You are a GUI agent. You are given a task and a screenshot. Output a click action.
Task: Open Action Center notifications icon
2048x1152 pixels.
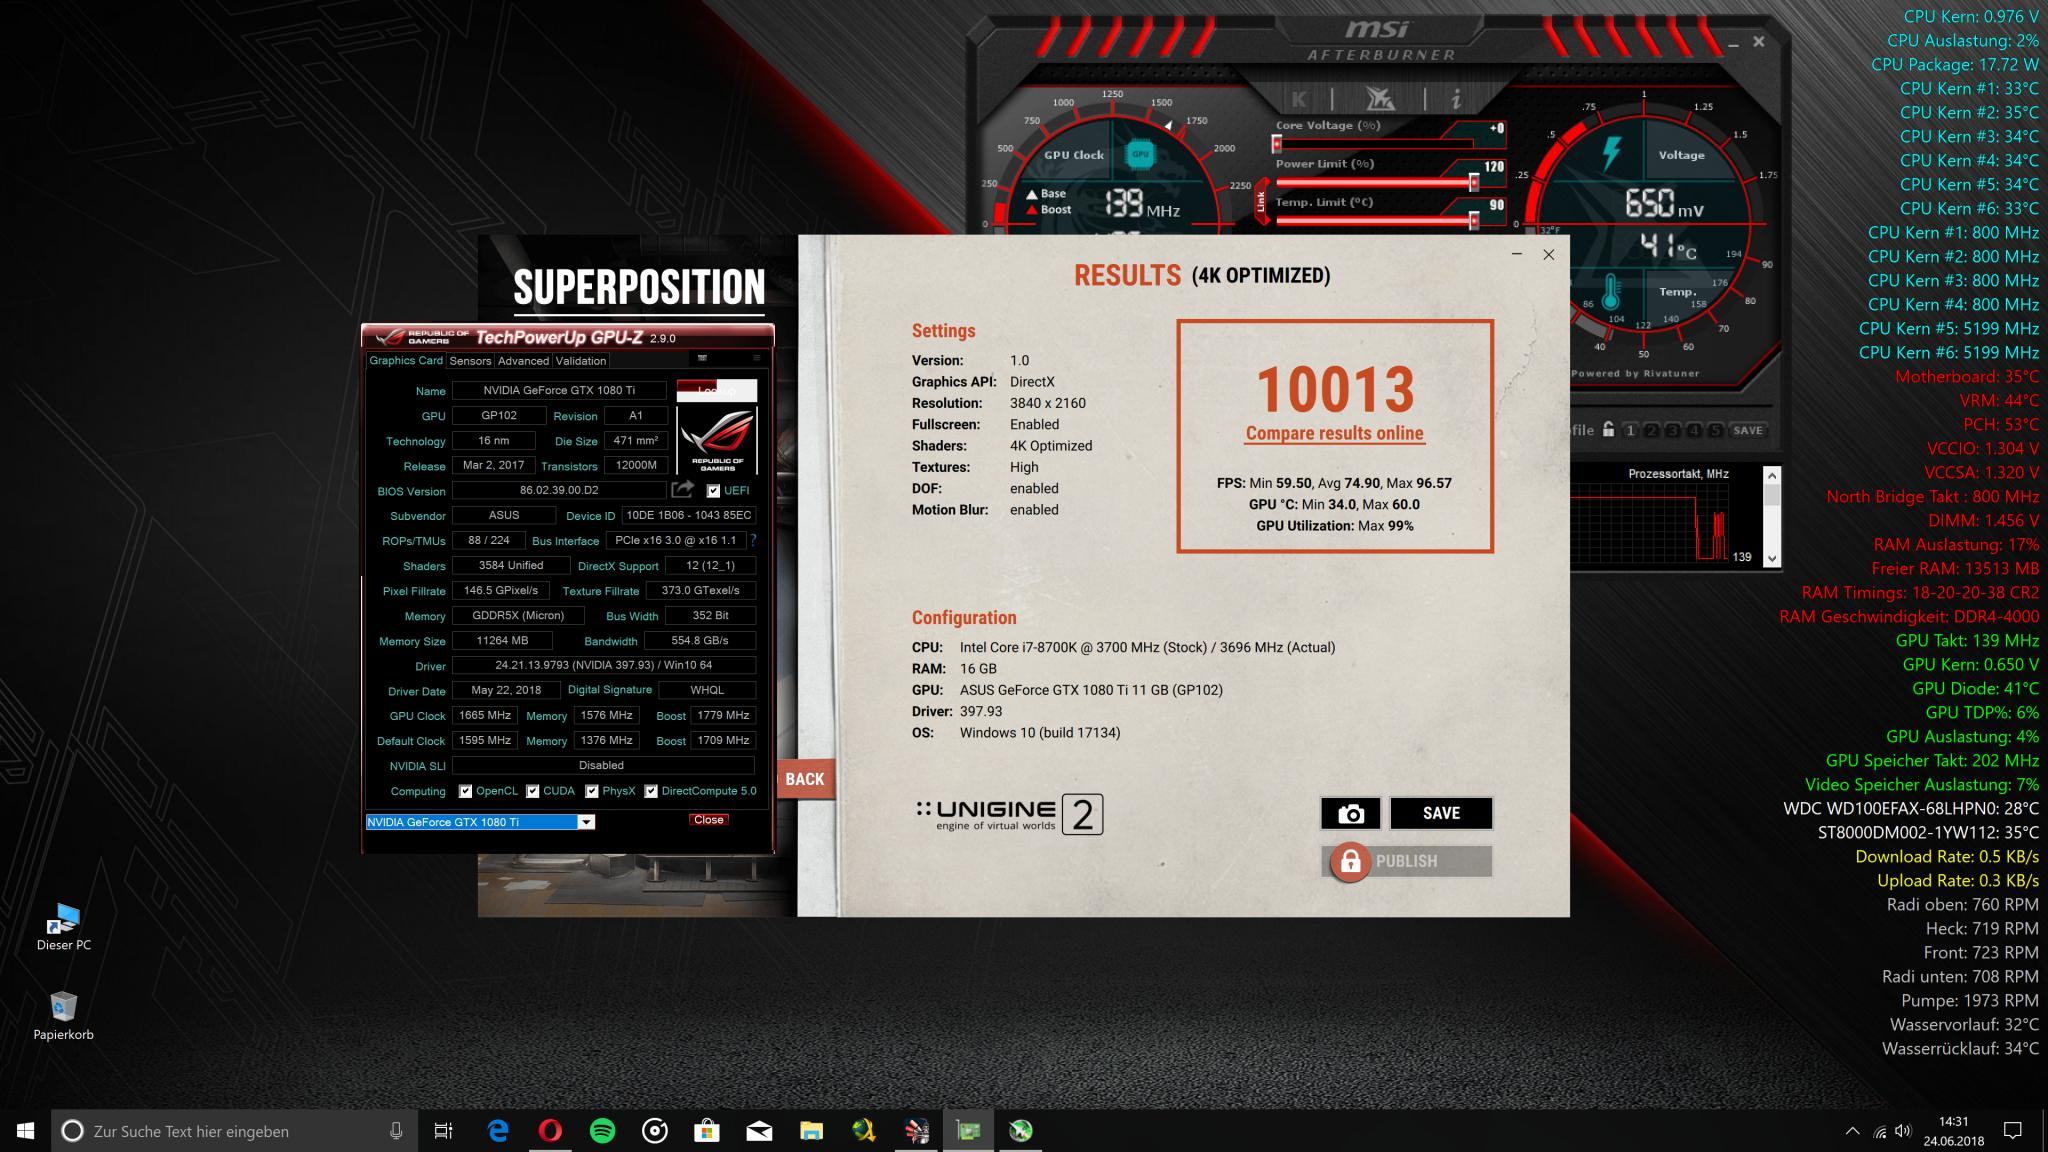tap(2013, 1131)
